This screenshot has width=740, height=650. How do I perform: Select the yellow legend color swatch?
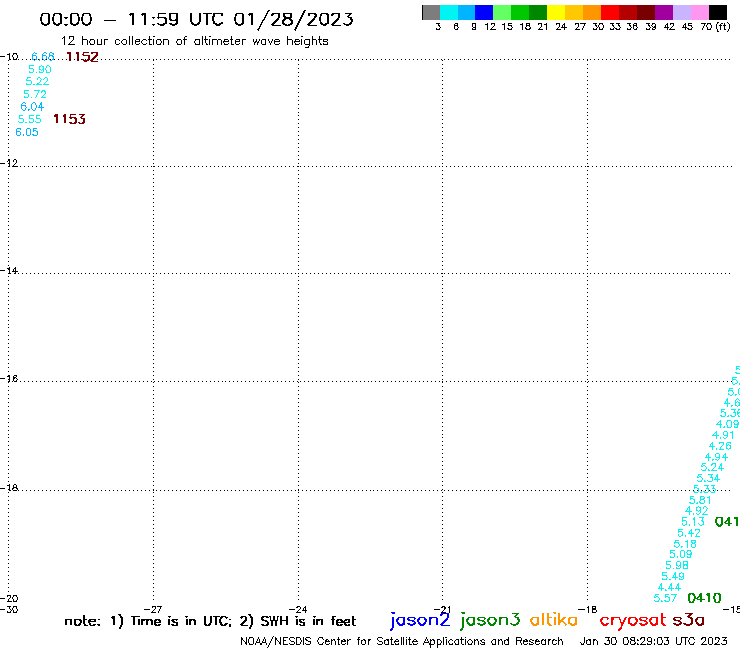tap(556, 12)
